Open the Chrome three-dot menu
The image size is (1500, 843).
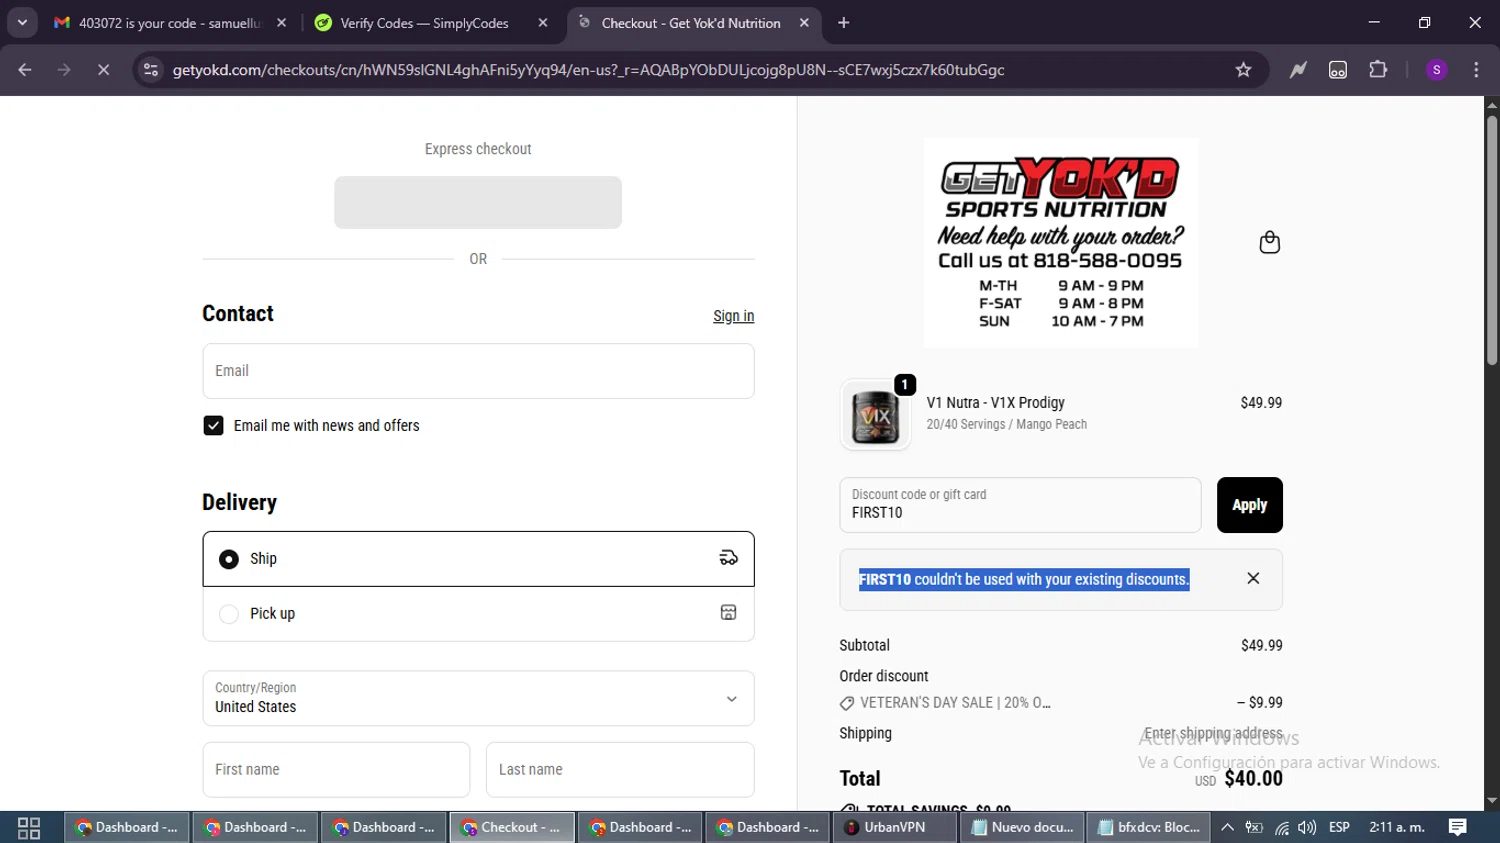coord(1476,70)
